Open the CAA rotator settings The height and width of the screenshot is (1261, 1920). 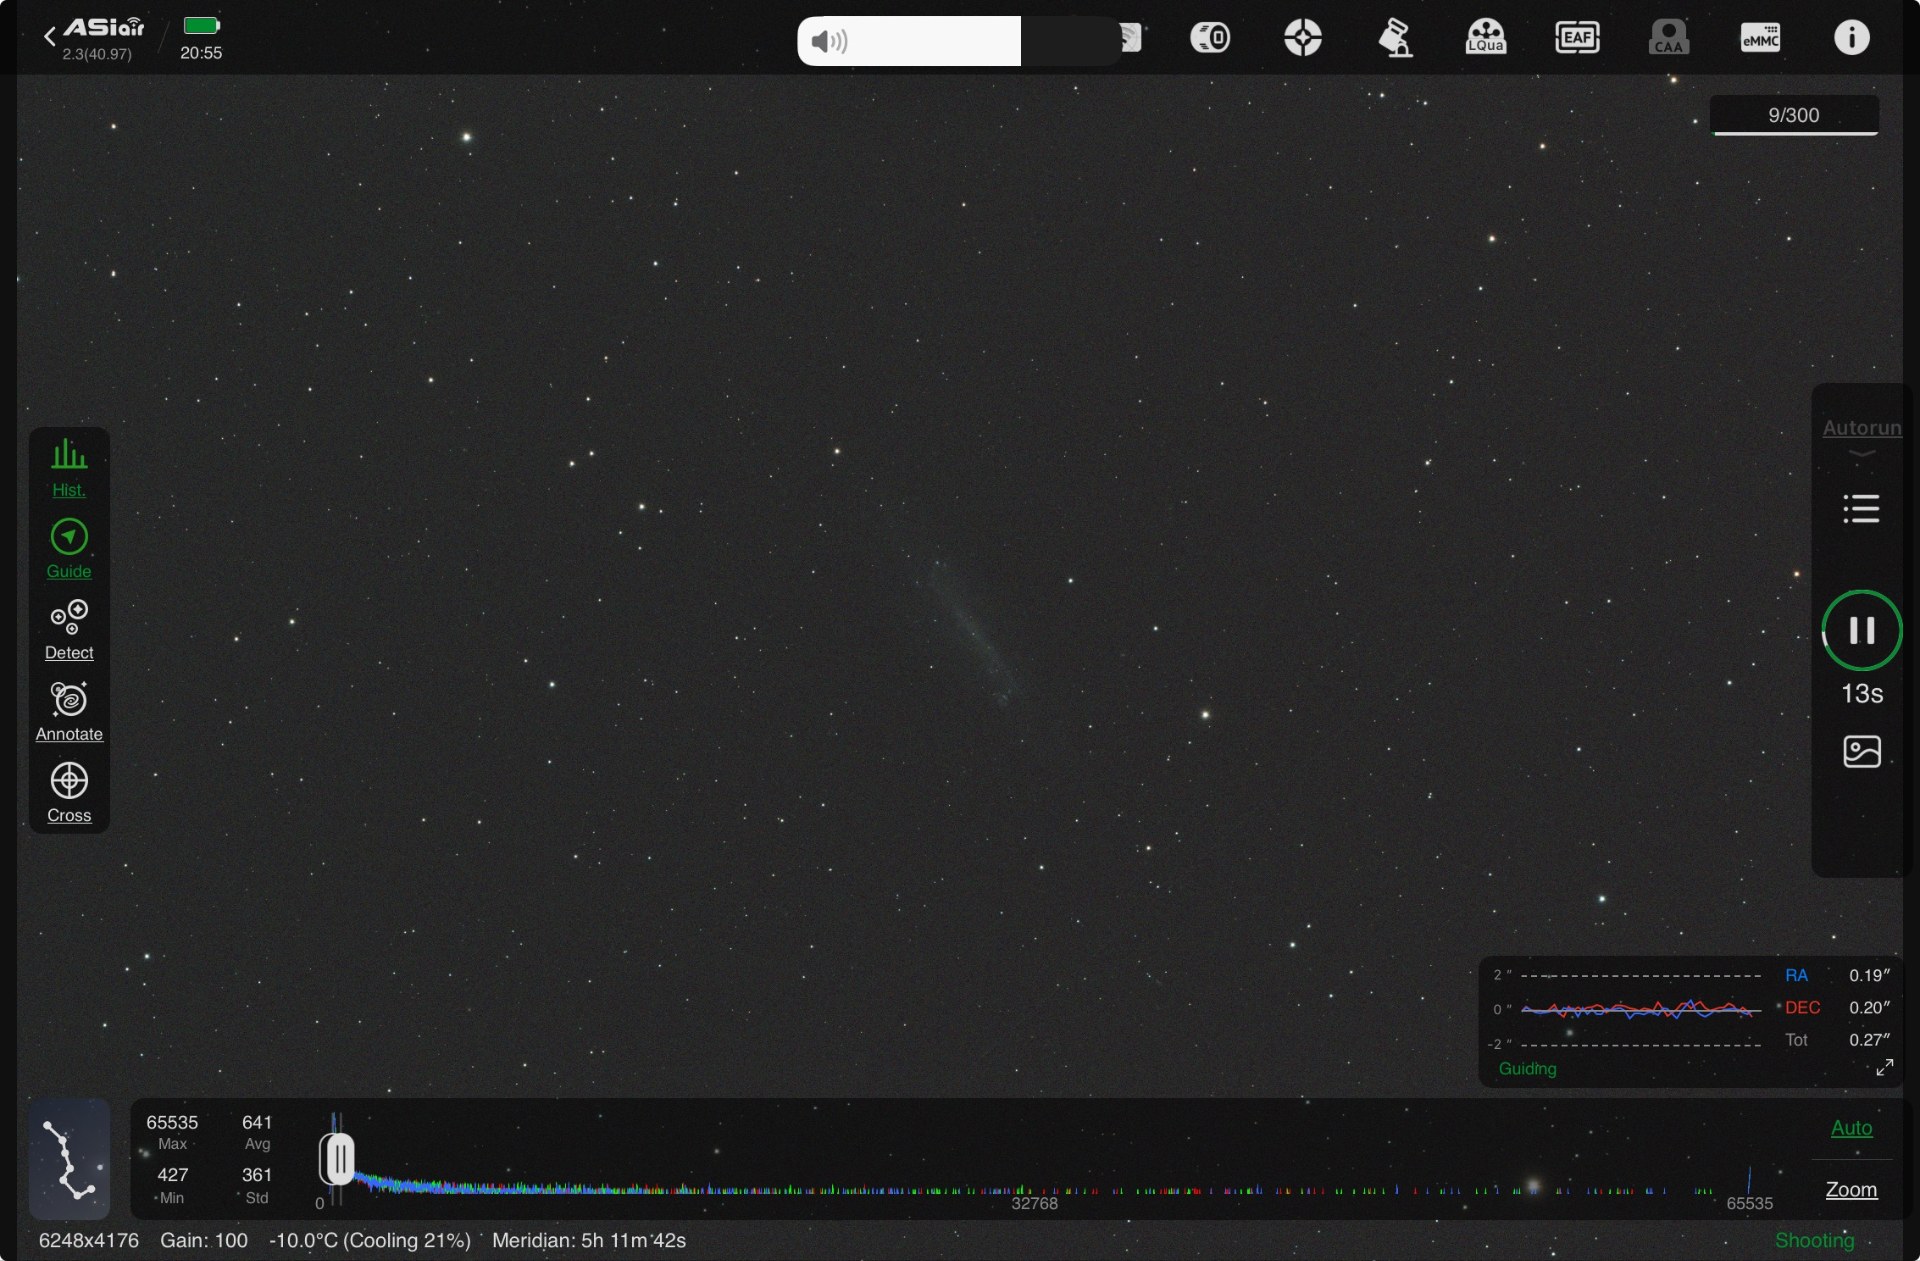[x=1668, y=38]
